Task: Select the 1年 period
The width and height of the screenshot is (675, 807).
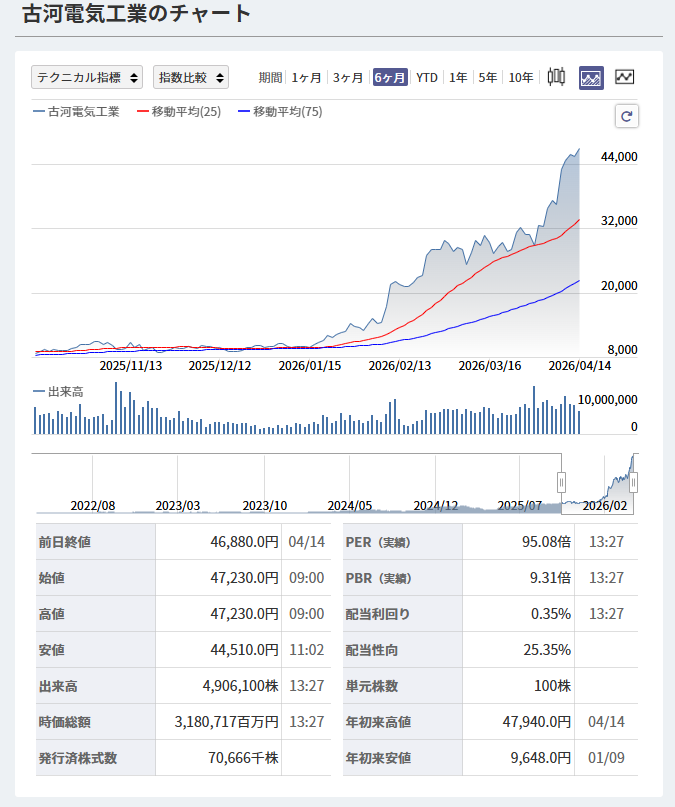Action: tap(458, 78)
